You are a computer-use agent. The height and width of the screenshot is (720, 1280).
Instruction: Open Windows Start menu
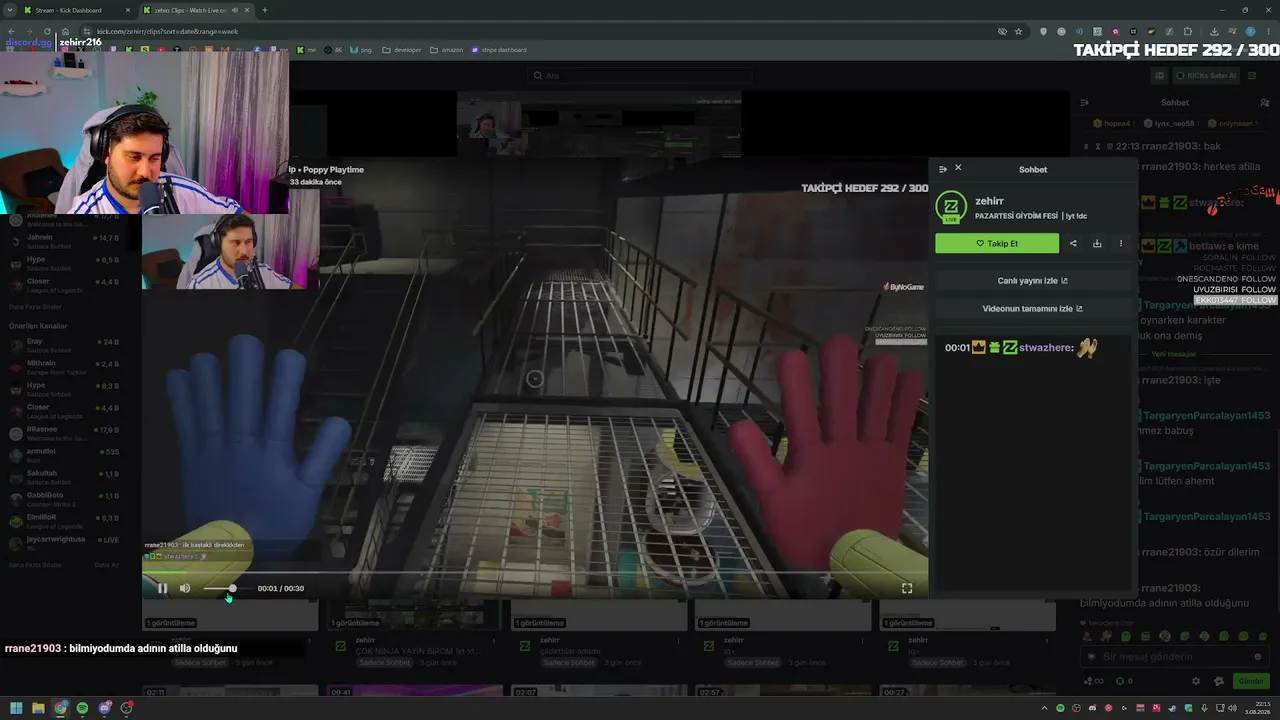(16, 708)
